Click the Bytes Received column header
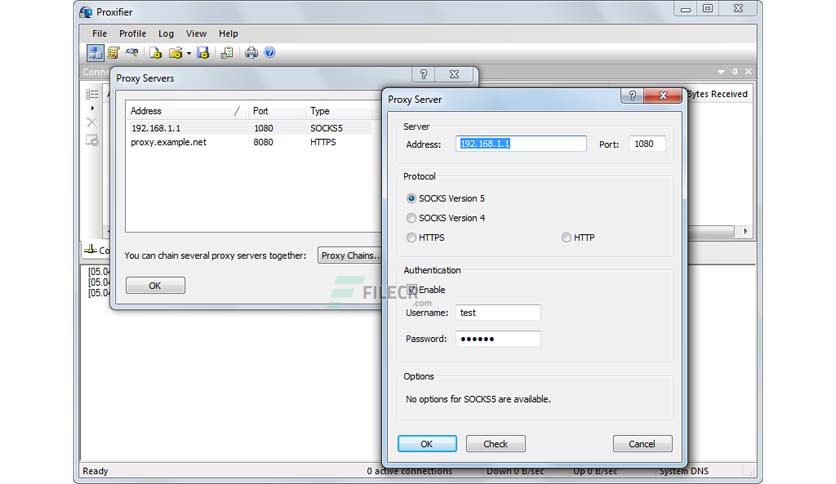Screen dimensions: 836x484 pyautogui.click(x=717, y=94)
